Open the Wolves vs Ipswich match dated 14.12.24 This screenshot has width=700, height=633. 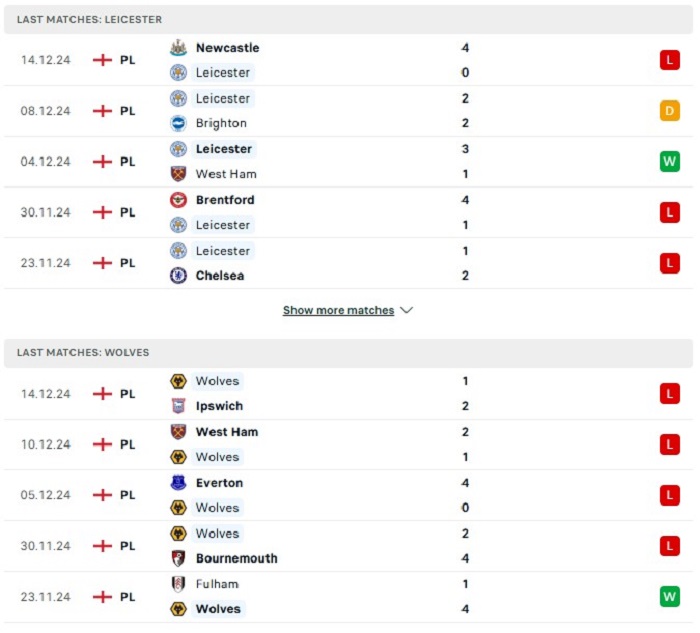pyautogui.click(x=348, y=394)
